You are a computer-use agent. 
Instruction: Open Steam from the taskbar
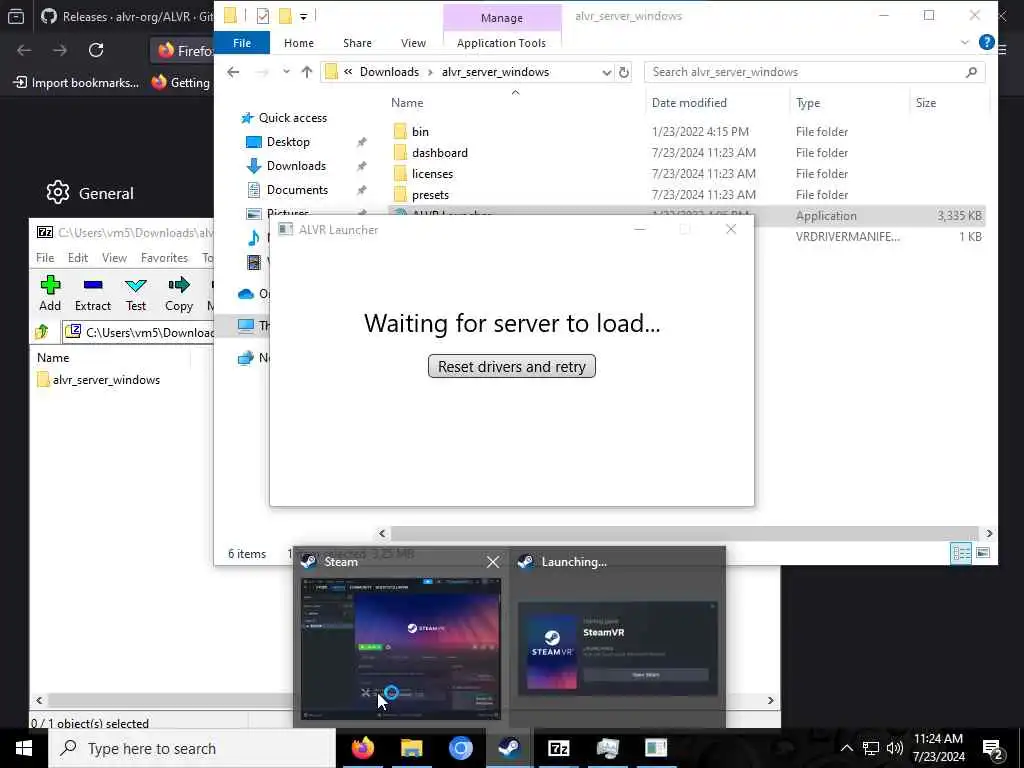point(509,748)
